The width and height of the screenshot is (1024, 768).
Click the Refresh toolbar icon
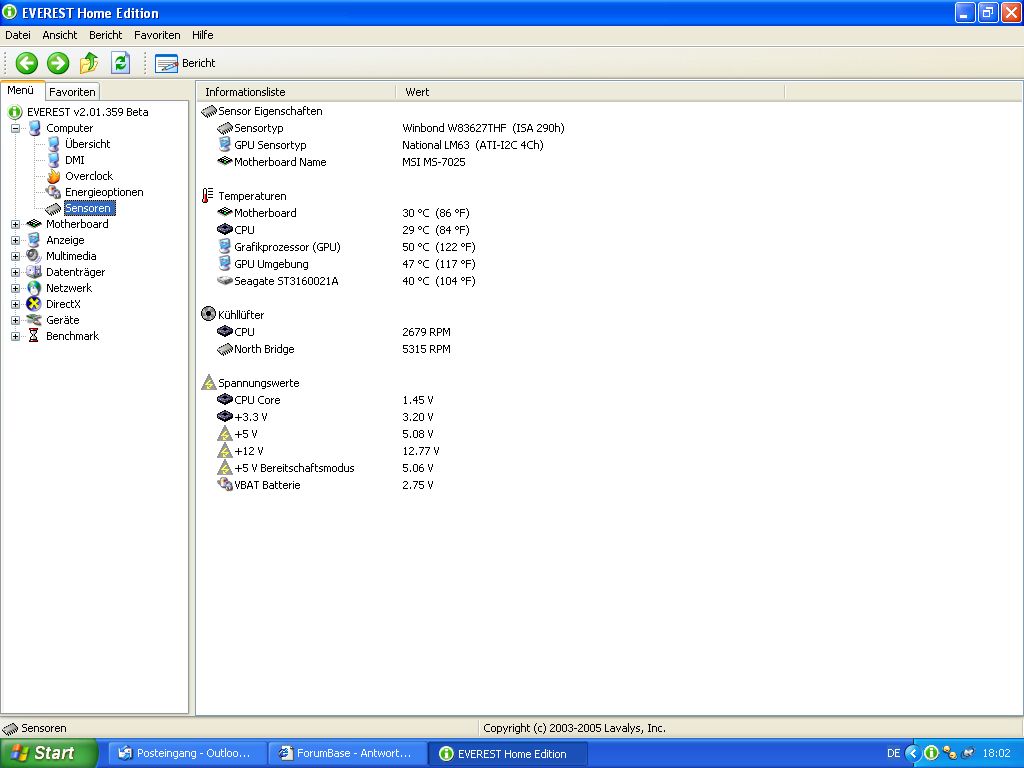pyautogui.click(x=120, y=63)
